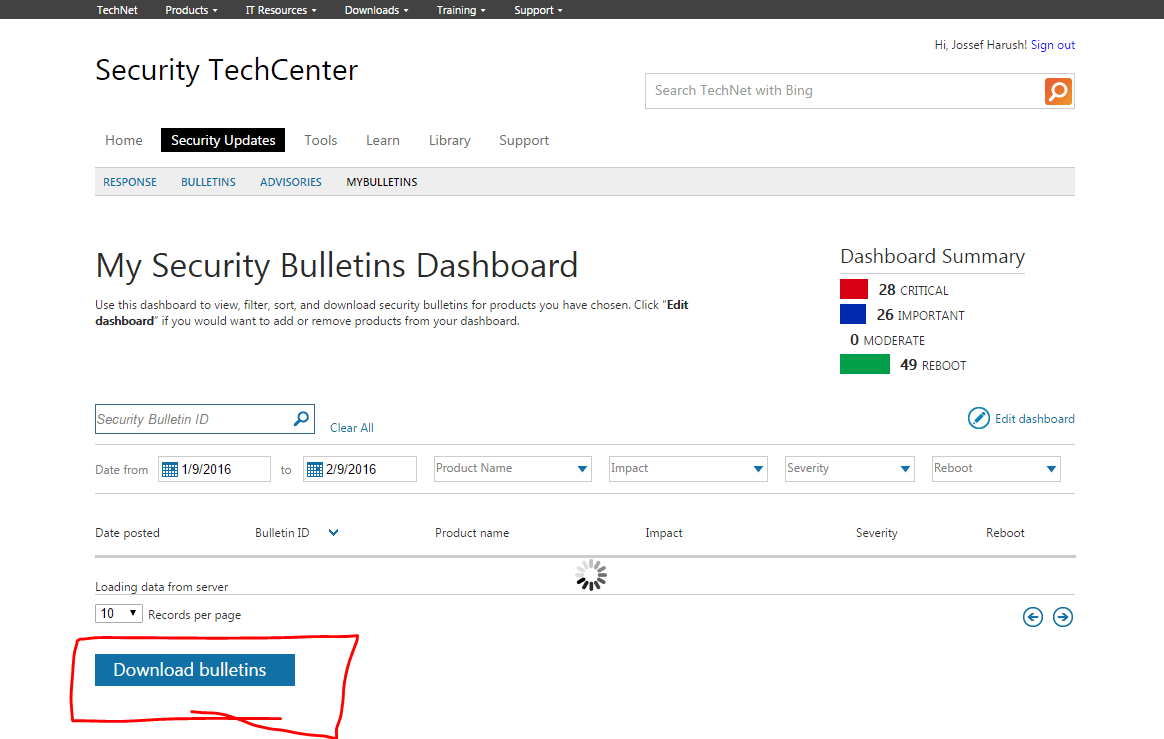Open the Date from calendar icon

(170, 469)
